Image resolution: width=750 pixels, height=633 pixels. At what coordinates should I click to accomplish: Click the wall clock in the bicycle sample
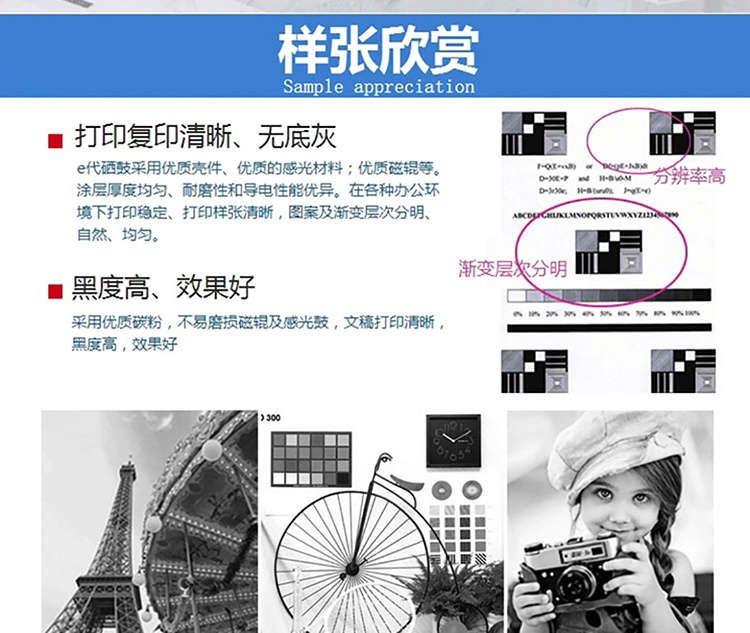(x=453, y=441)
